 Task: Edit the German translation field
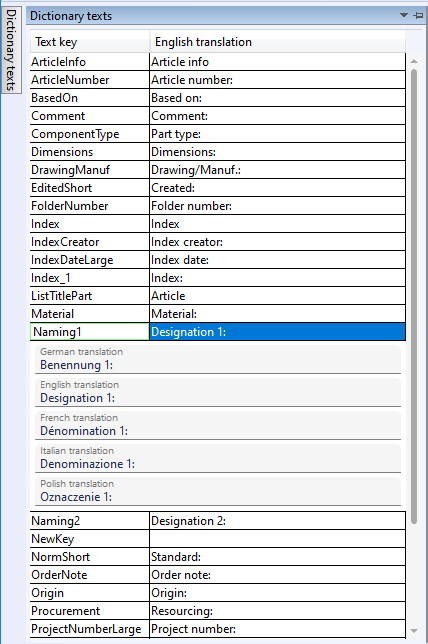218,359
